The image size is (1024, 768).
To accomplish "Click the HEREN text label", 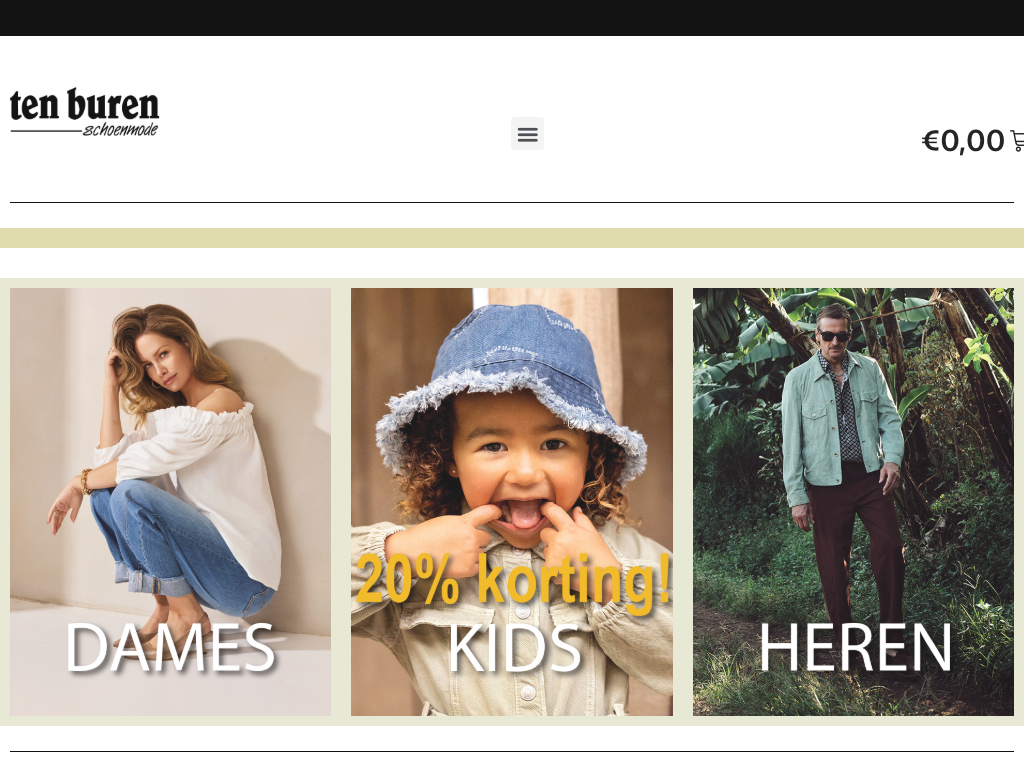I will [x=855, y=647].
